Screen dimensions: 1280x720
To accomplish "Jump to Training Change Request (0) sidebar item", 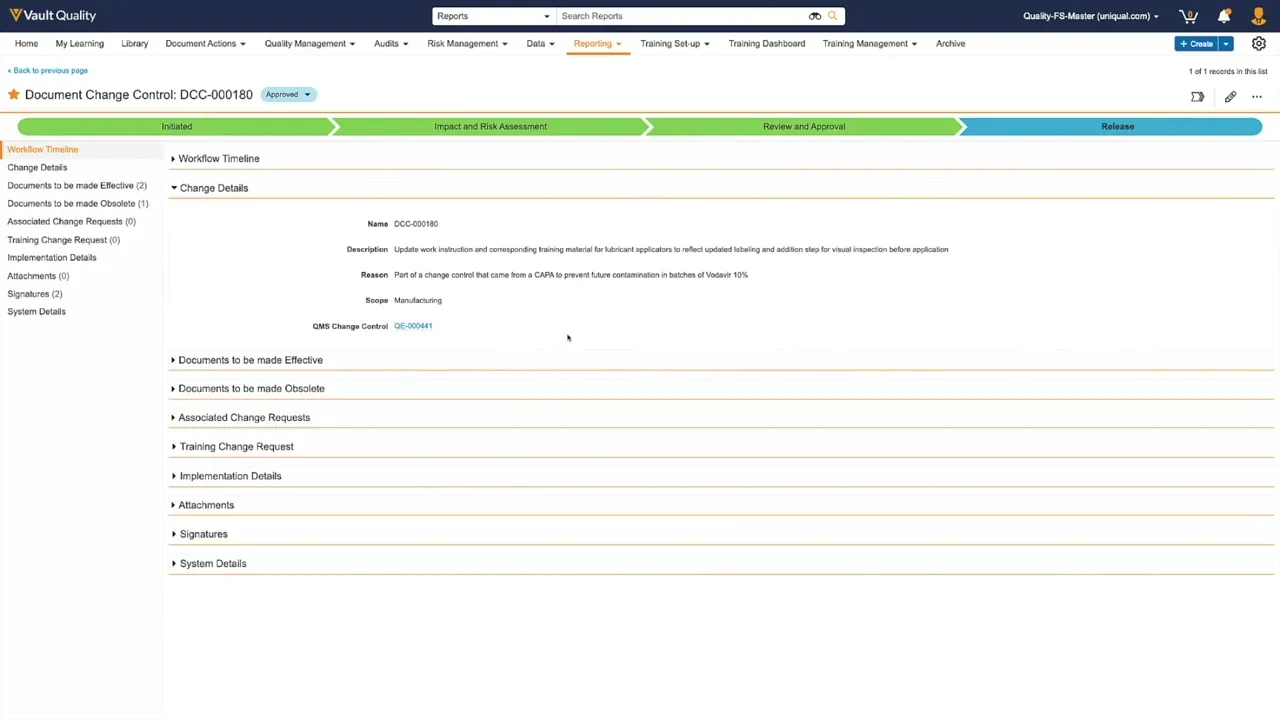I will tap(63, 240).
